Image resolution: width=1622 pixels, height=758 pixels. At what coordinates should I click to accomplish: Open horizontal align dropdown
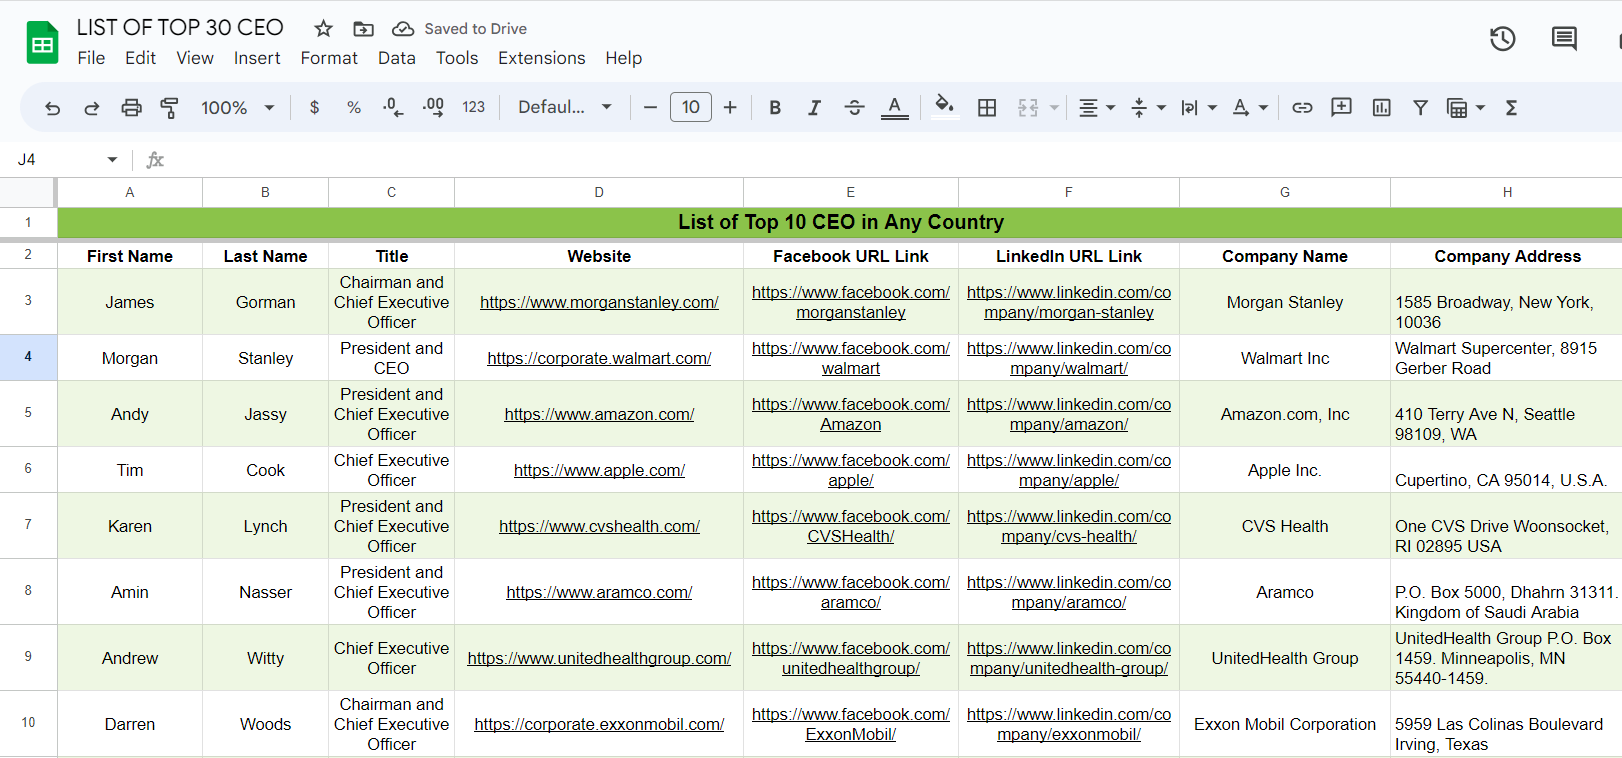coord(1097,108)
